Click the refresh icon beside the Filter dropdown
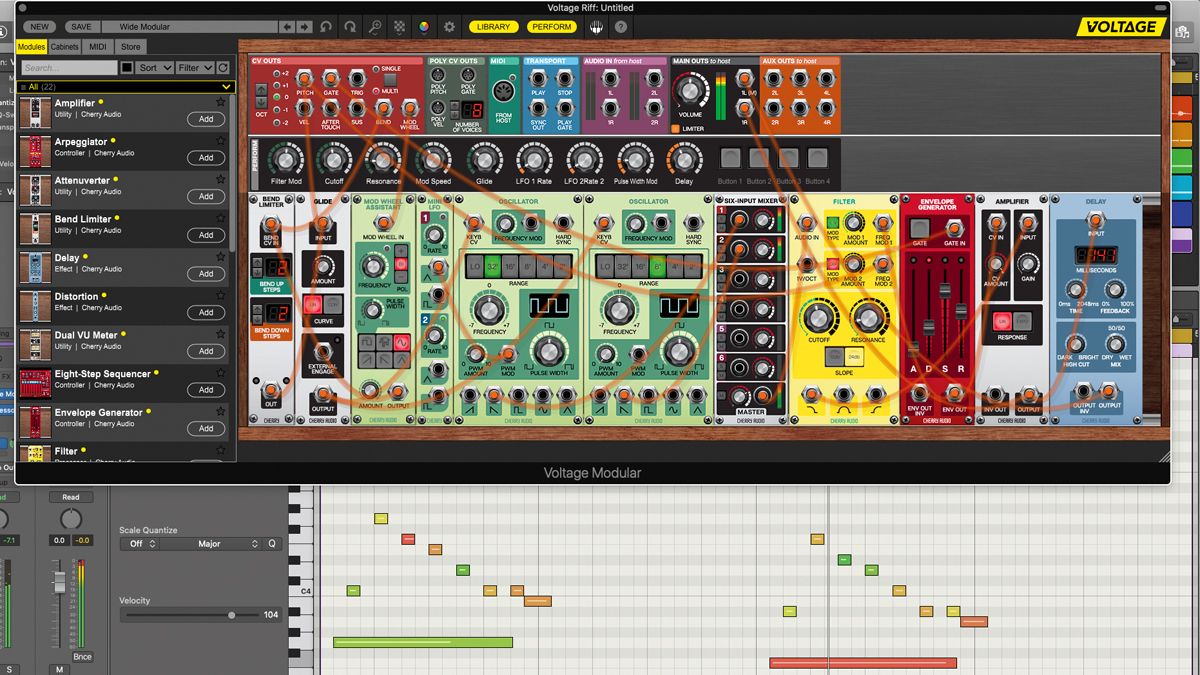1200x675 pixels. click(x=222, y=68)
